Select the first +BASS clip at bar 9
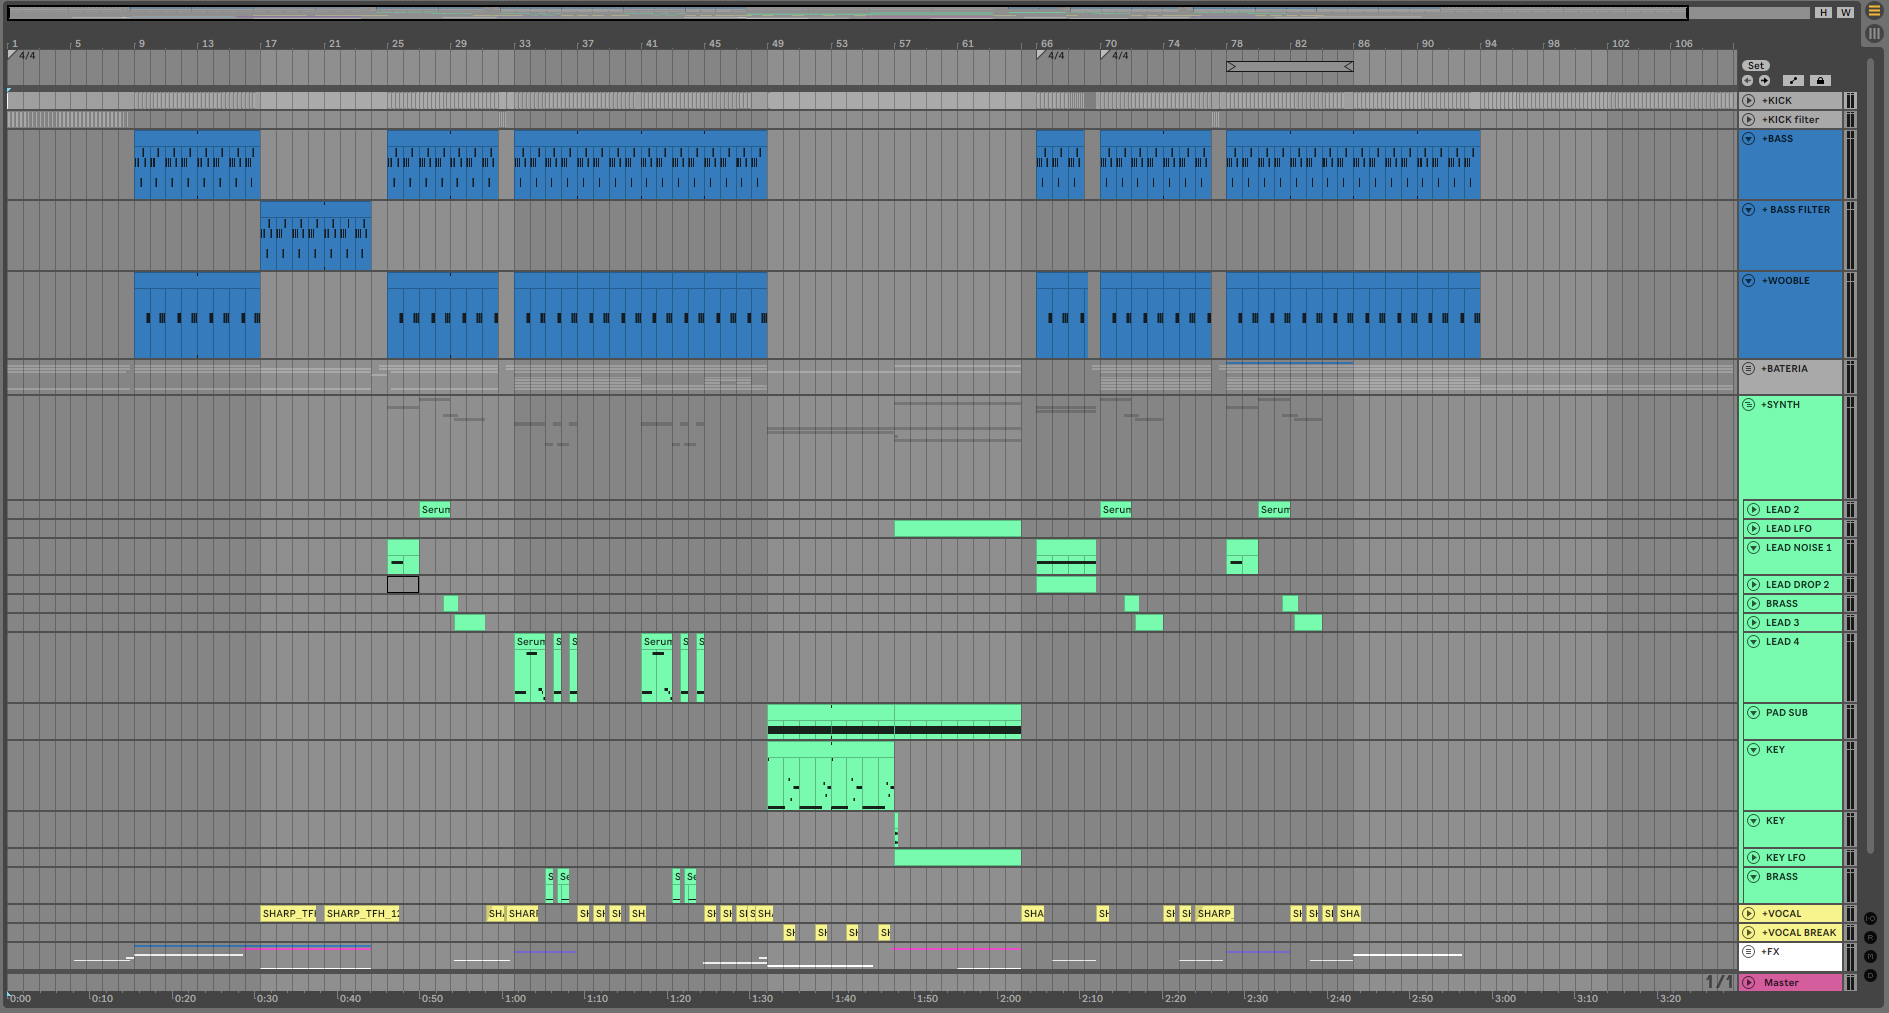The image size is (1889, 1013). coord(197,165)
